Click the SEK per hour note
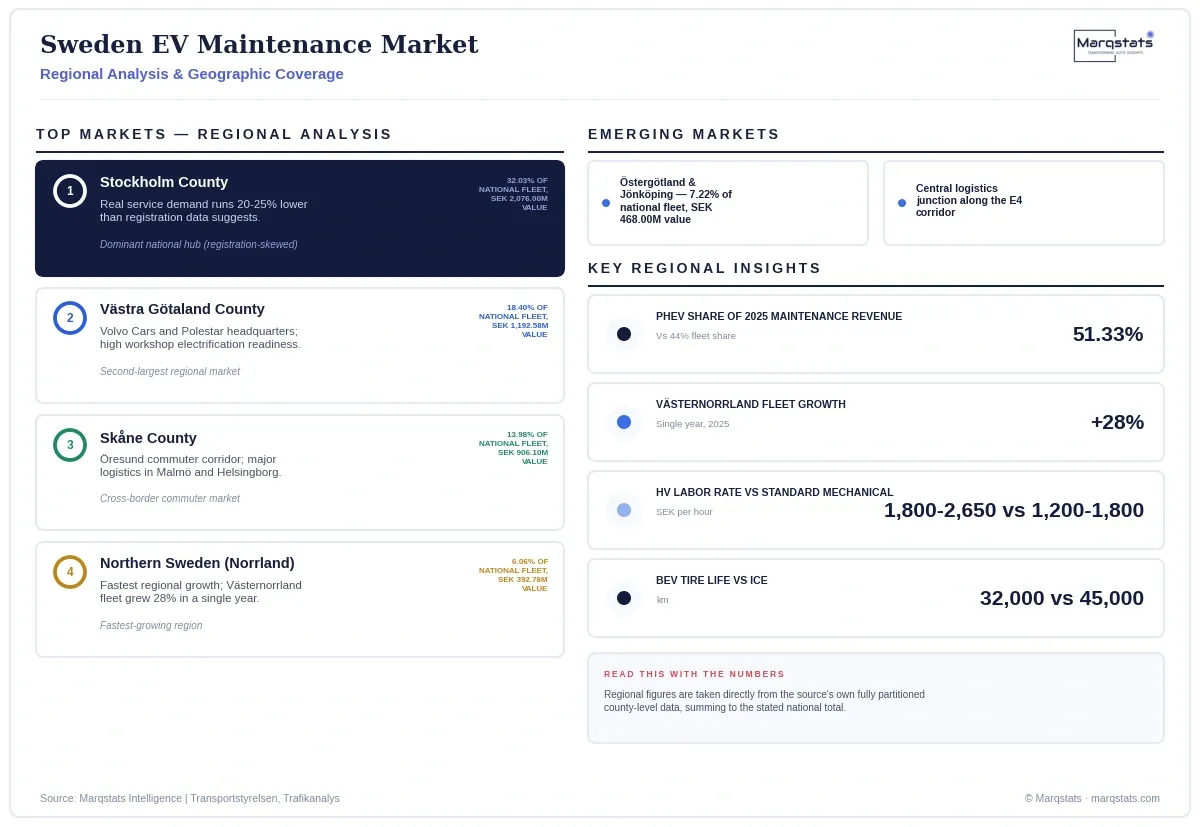 (685, 512)
